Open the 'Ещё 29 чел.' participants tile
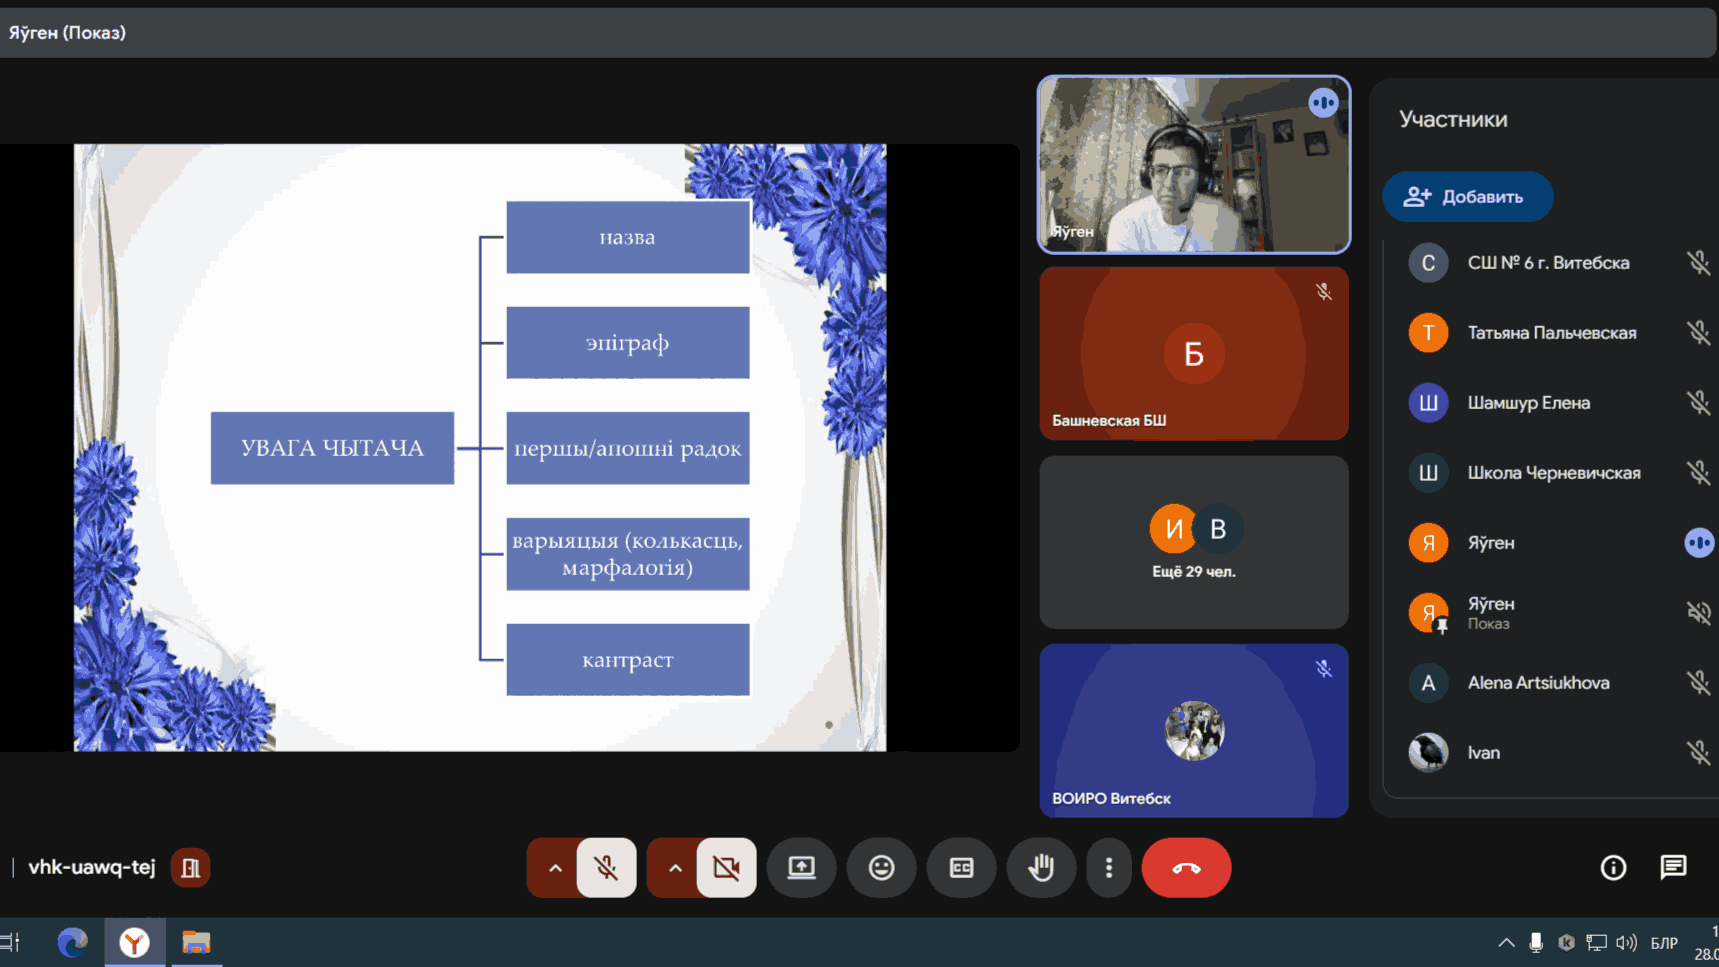 click(1193, 542)
